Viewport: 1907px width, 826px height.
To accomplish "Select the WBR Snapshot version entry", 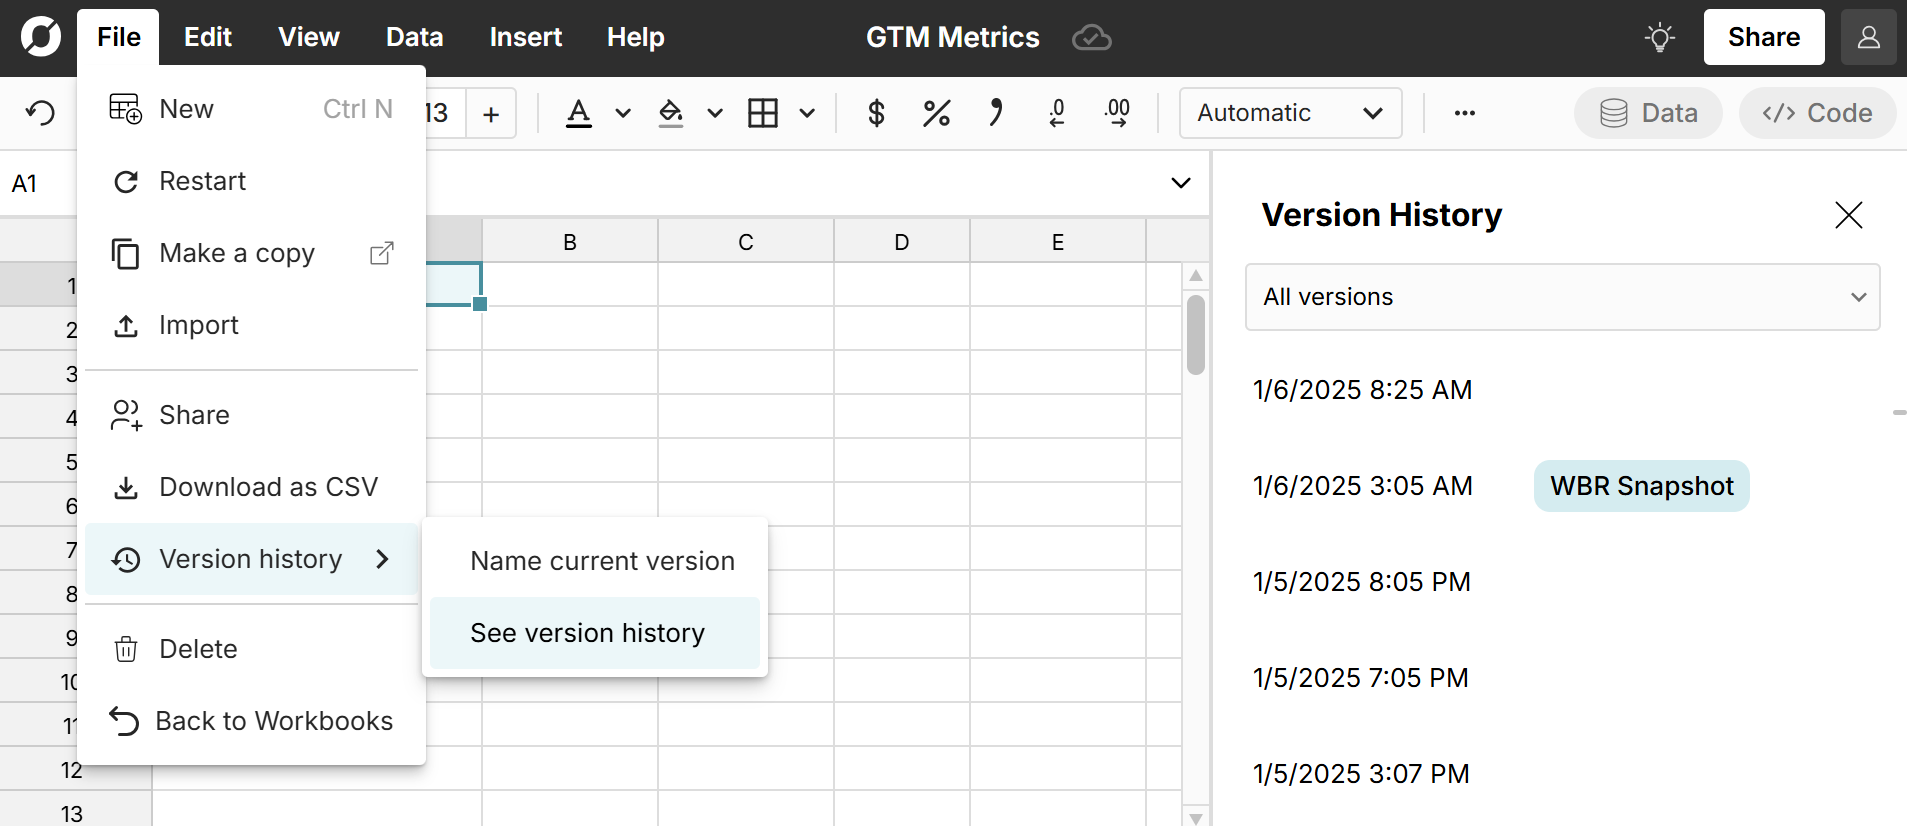I will [x=1640, y=486].
